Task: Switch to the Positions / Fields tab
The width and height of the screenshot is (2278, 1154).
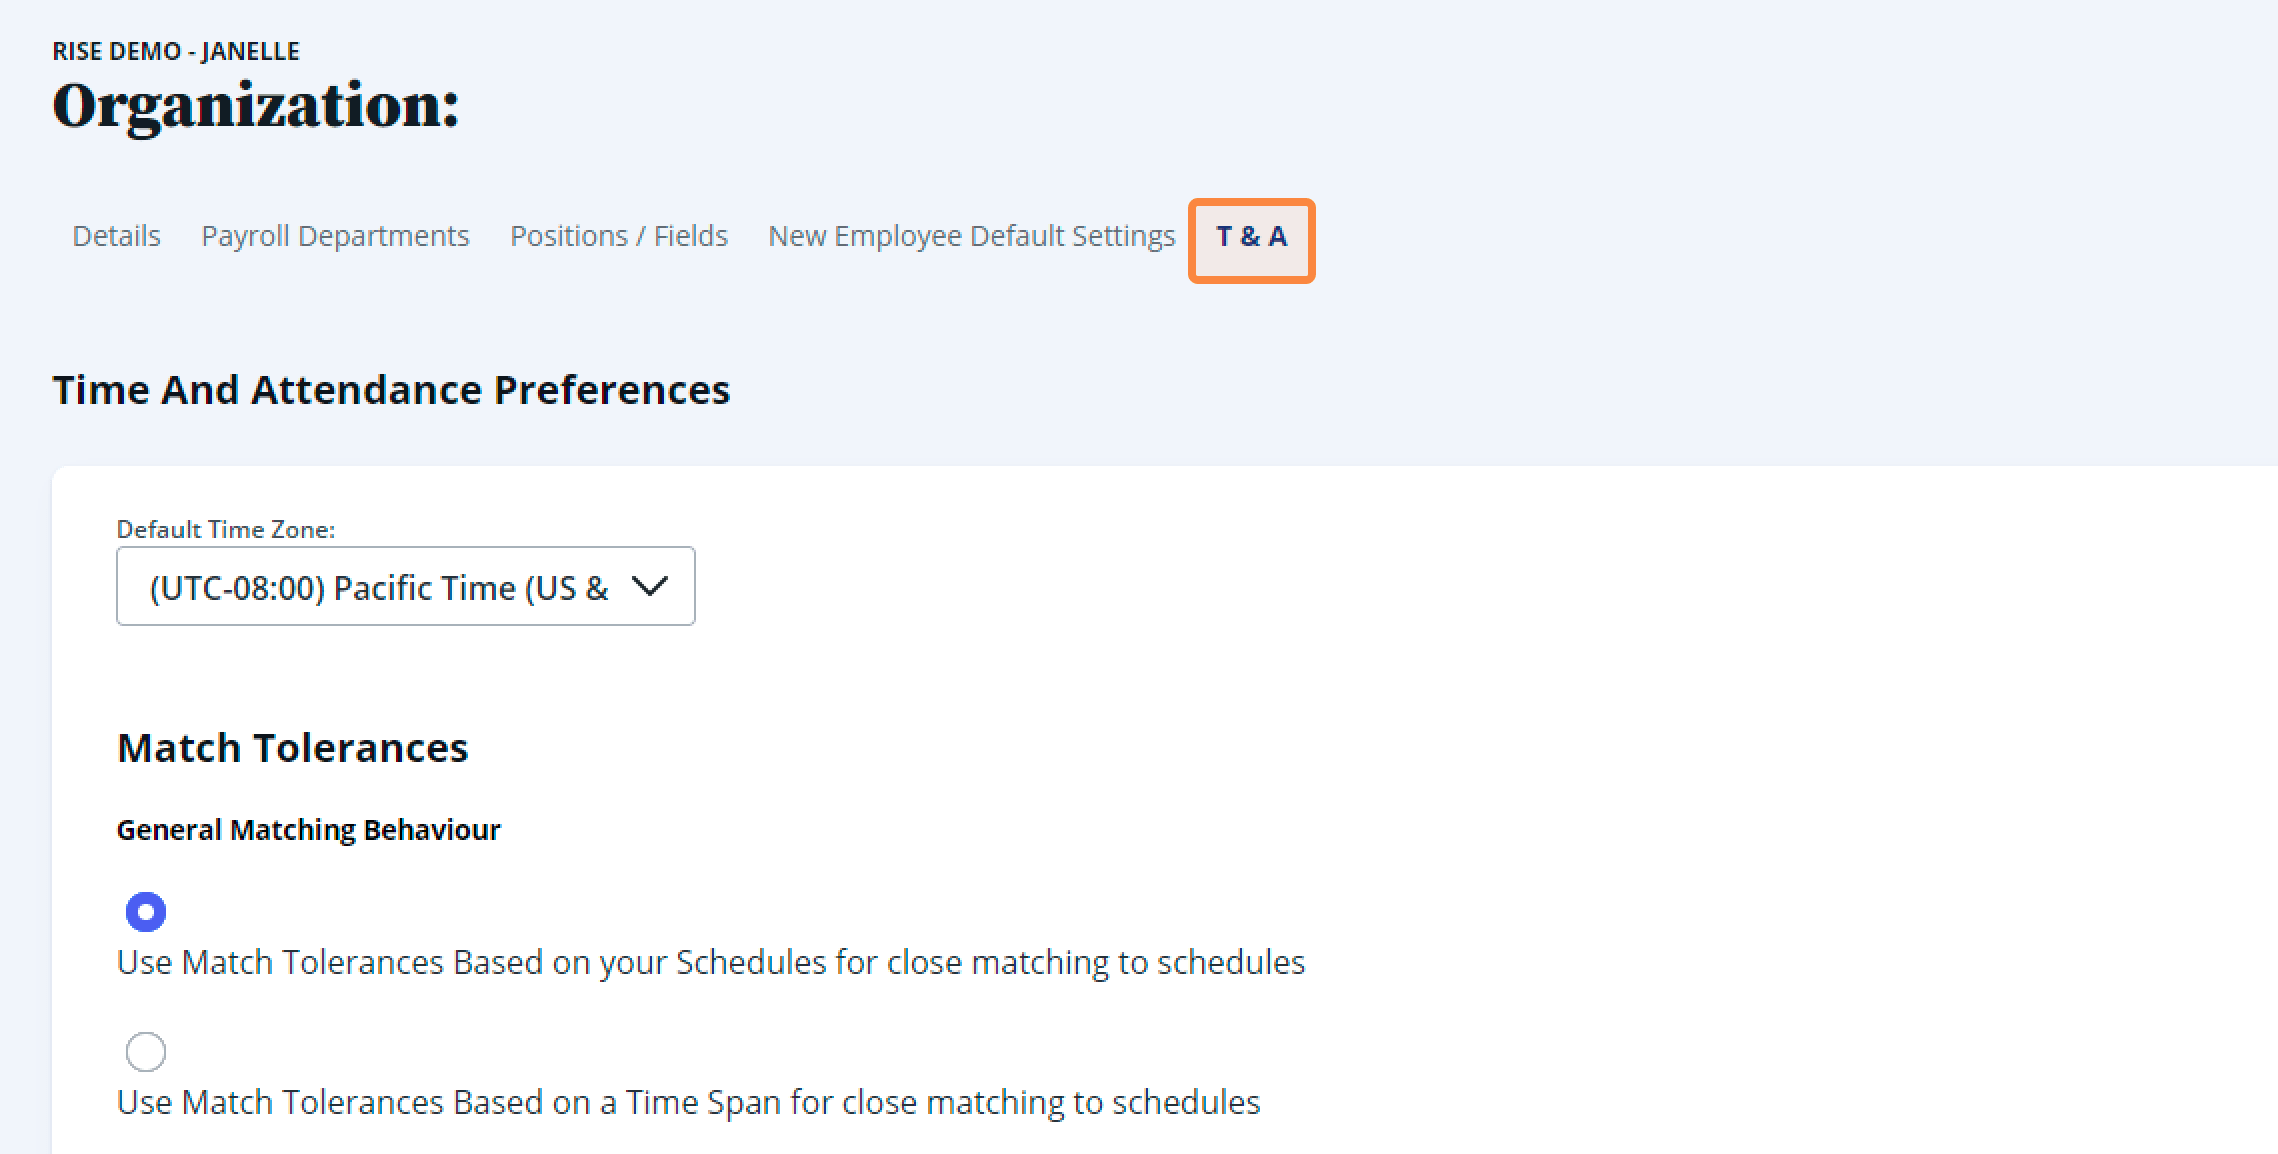Action: [617, 236]
